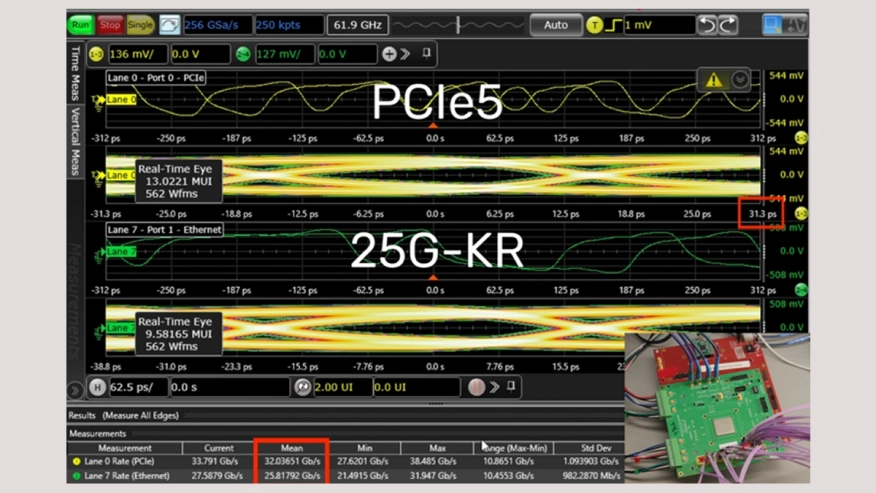Expand the double chevron next to channel controls
This screenshot has height=493, width=876.
[406, 54]
